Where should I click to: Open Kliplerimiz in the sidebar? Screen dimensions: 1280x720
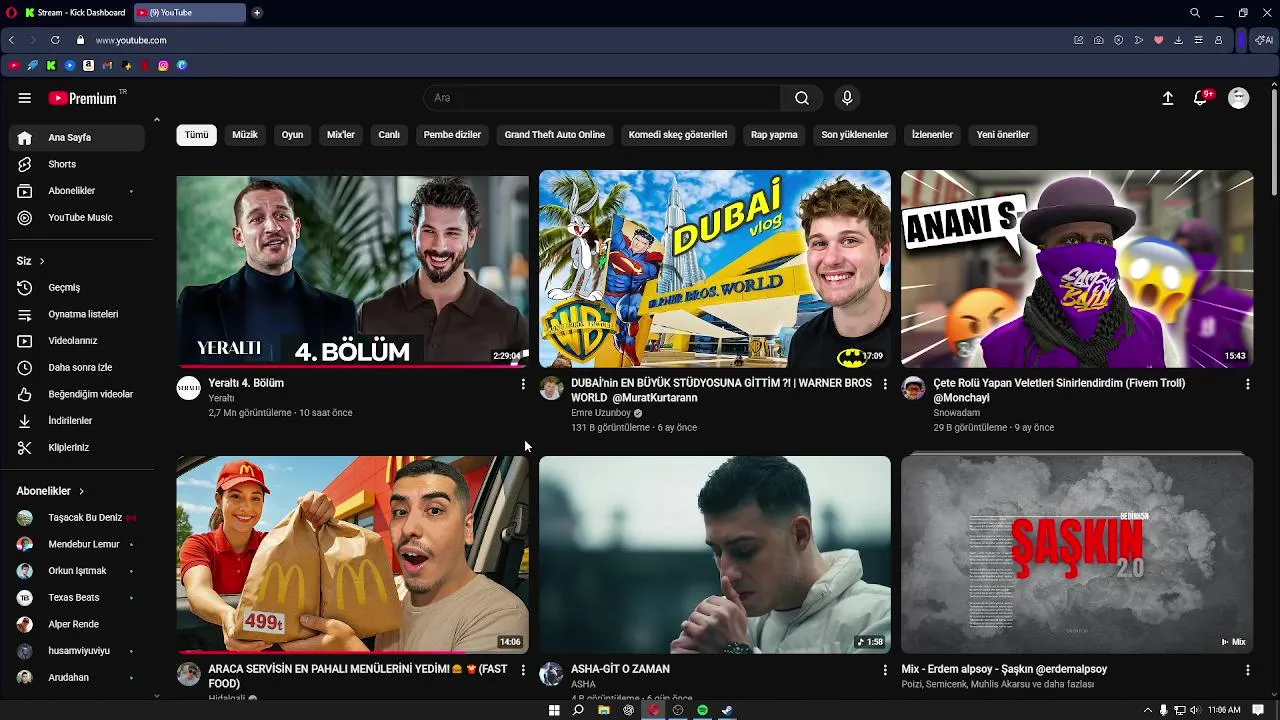(76, 448)
